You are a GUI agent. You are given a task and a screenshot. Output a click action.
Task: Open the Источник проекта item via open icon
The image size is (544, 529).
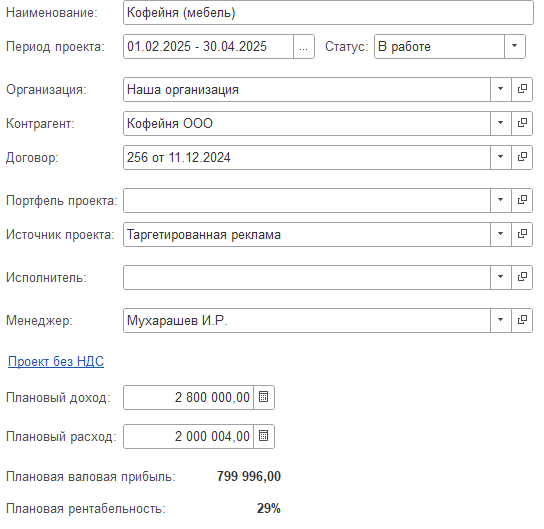pyautogui.click(x=522, y=234)
